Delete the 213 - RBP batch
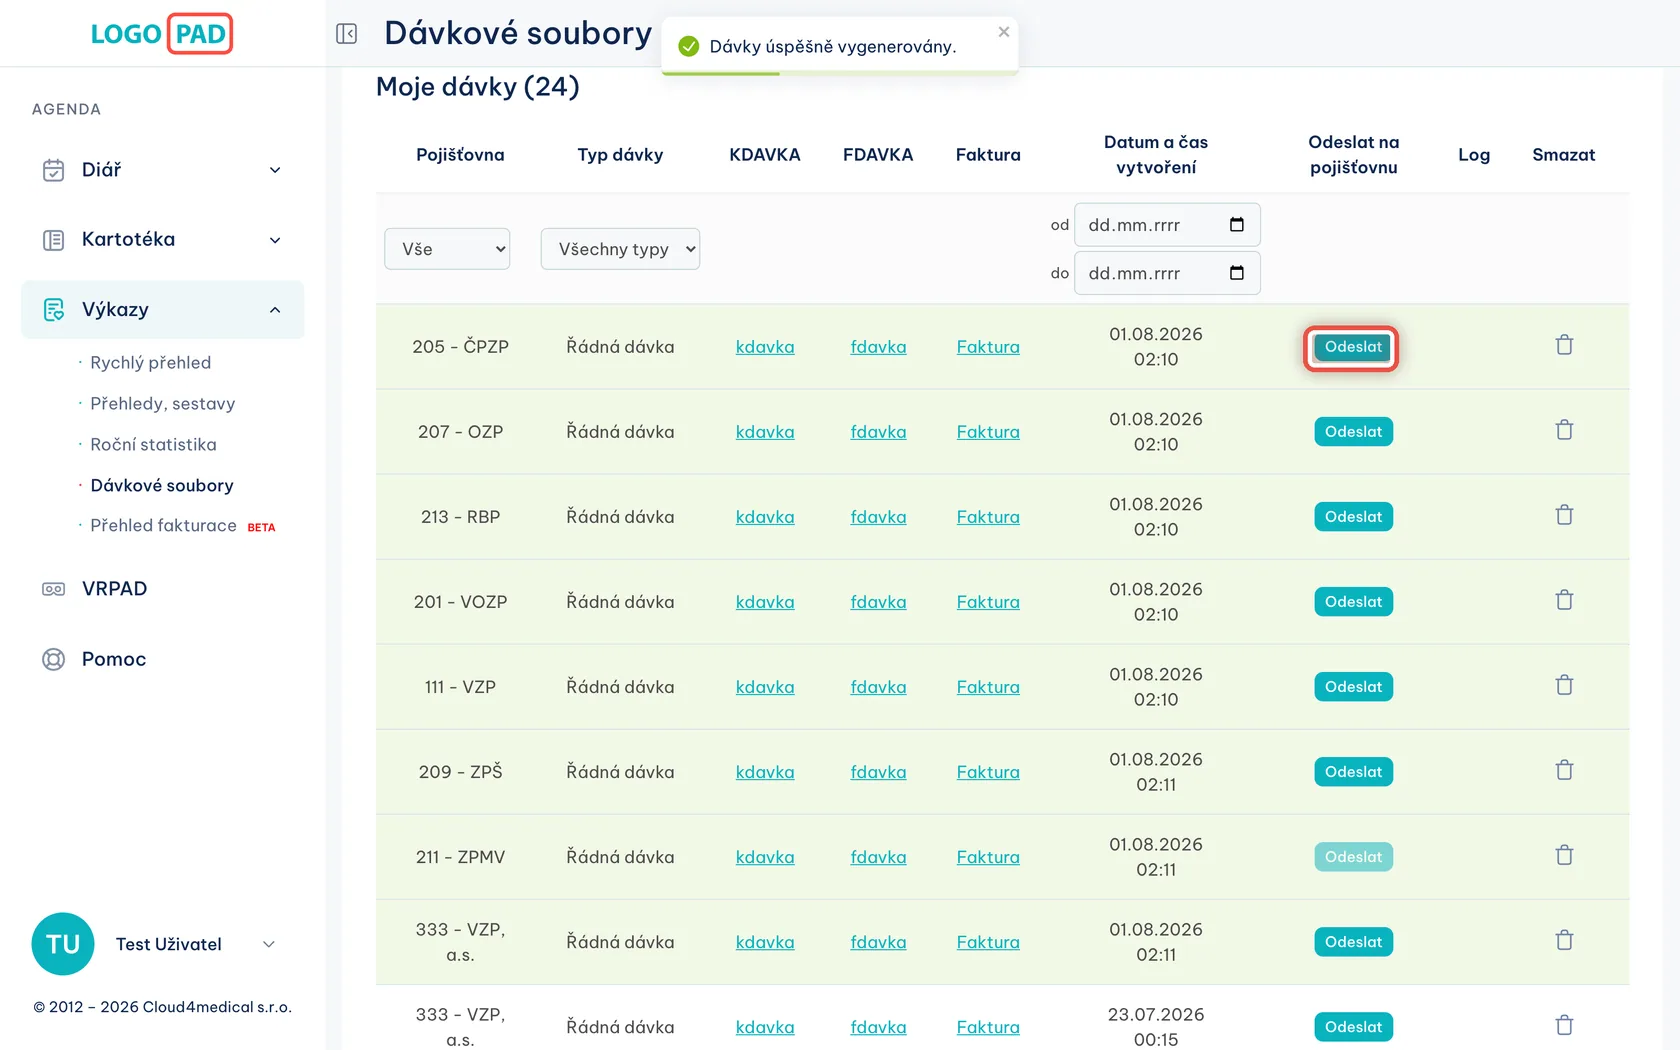Screen dimensions: 1680x1050 (1565, 515)
